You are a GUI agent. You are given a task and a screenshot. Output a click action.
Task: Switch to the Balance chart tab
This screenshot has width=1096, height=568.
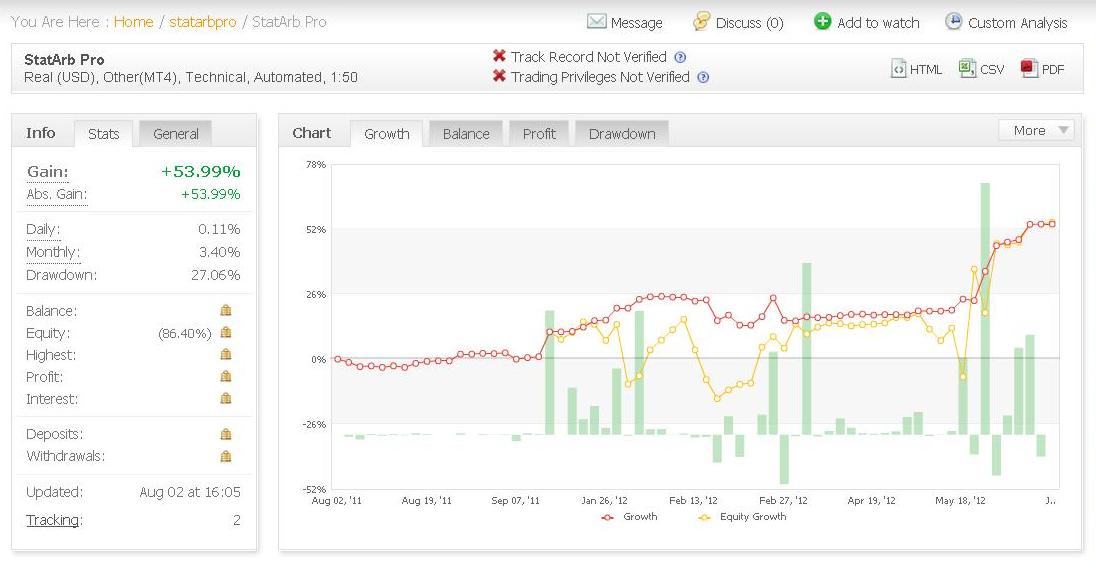466,133
